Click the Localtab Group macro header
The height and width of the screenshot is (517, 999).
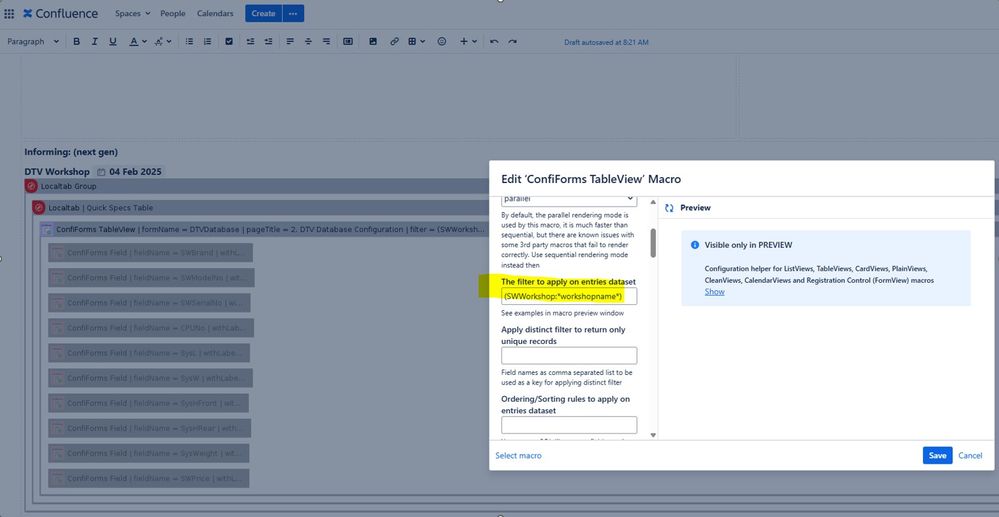coord(257,186)
